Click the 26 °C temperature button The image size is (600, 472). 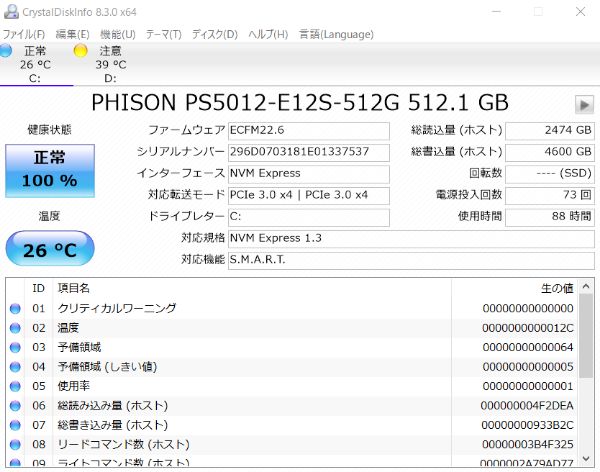[50, 248]
